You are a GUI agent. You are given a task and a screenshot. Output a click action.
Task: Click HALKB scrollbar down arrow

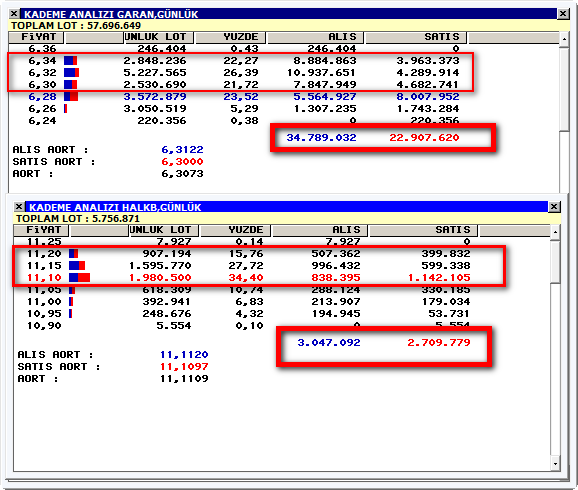555,463
